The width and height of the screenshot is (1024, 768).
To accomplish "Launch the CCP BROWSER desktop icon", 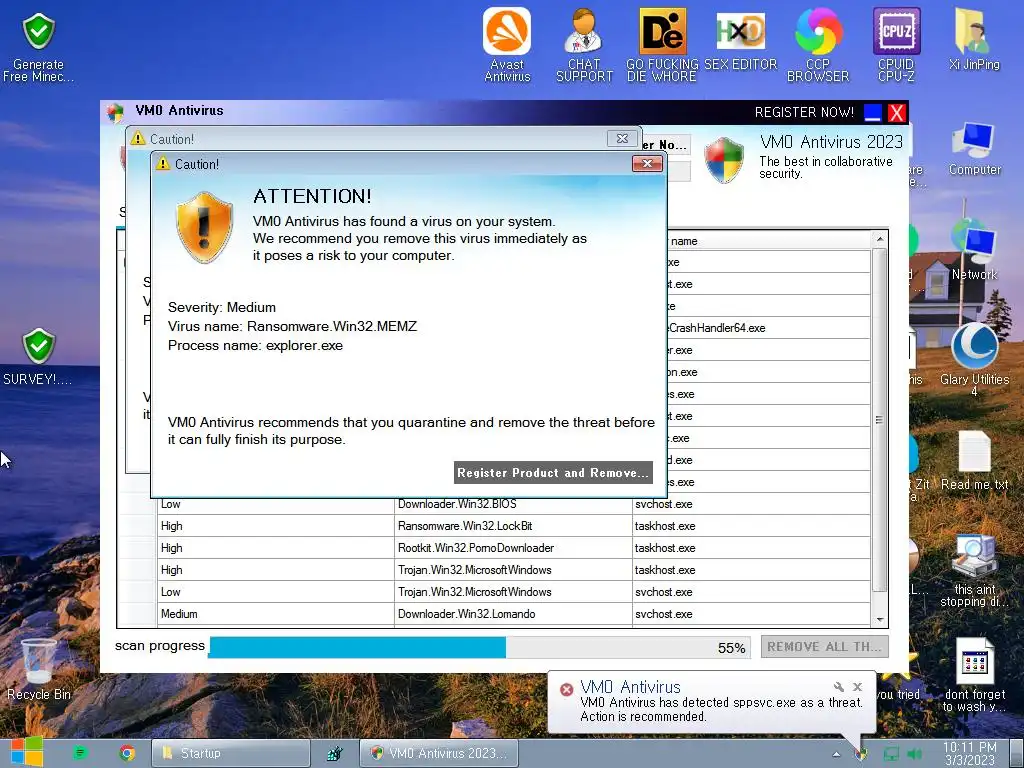I will click(818, 44).
